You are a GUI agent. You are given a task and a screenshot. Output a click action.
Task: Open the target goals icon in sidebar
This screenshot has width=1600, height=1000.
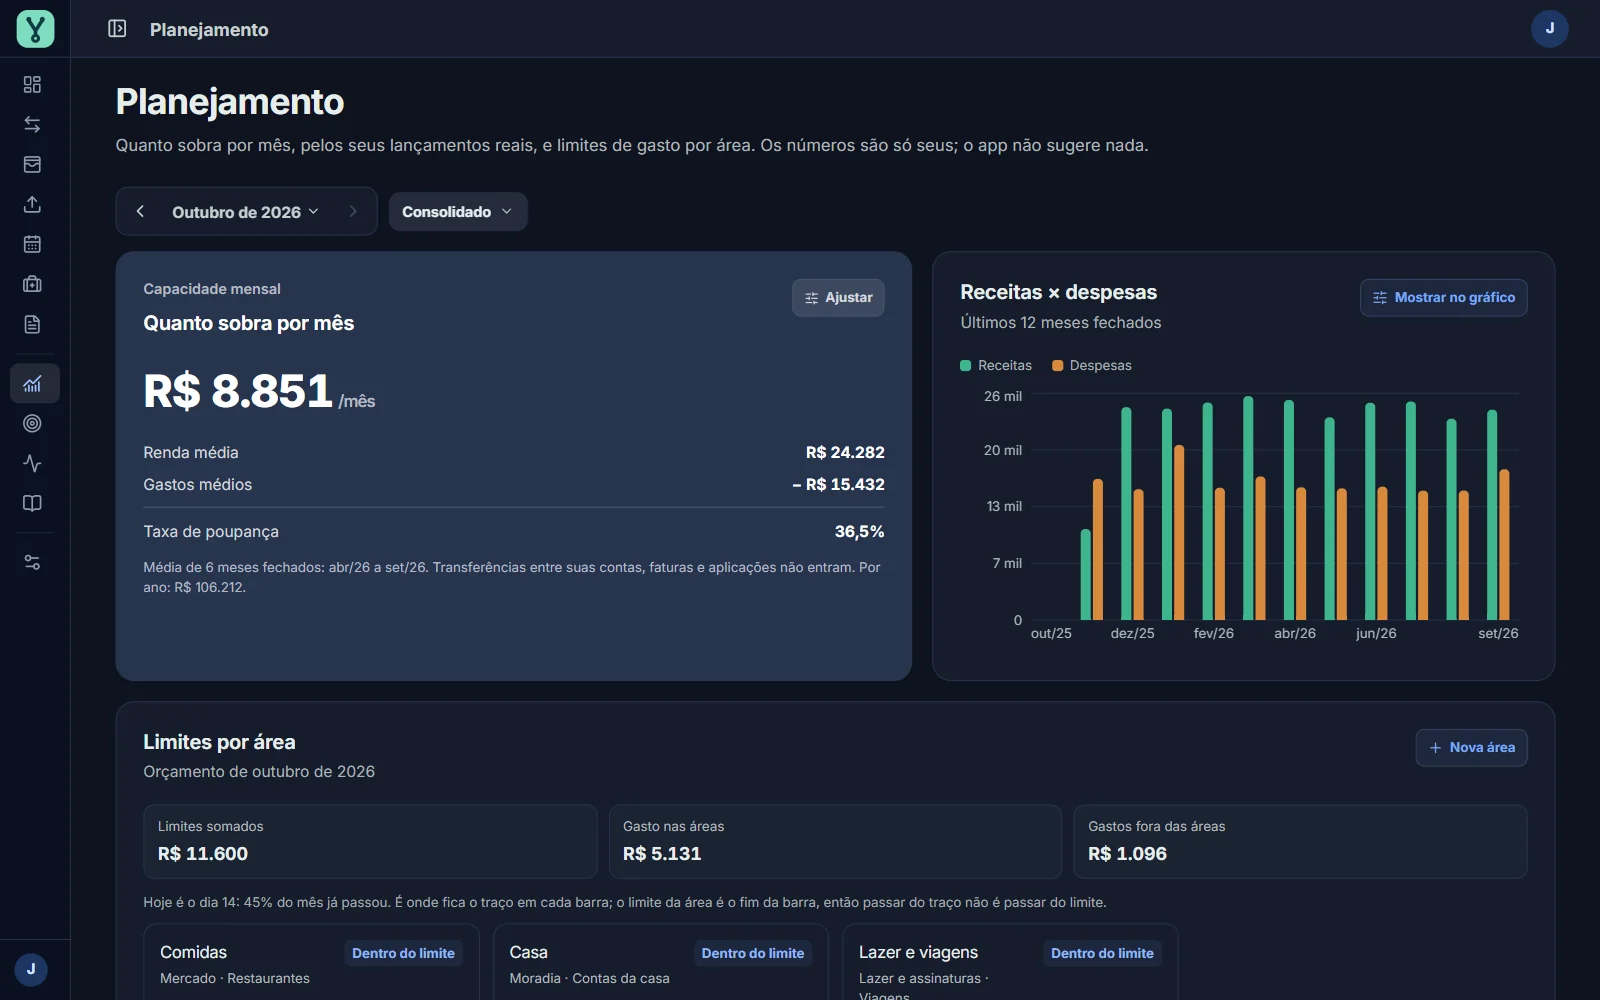tap(32, 423)
